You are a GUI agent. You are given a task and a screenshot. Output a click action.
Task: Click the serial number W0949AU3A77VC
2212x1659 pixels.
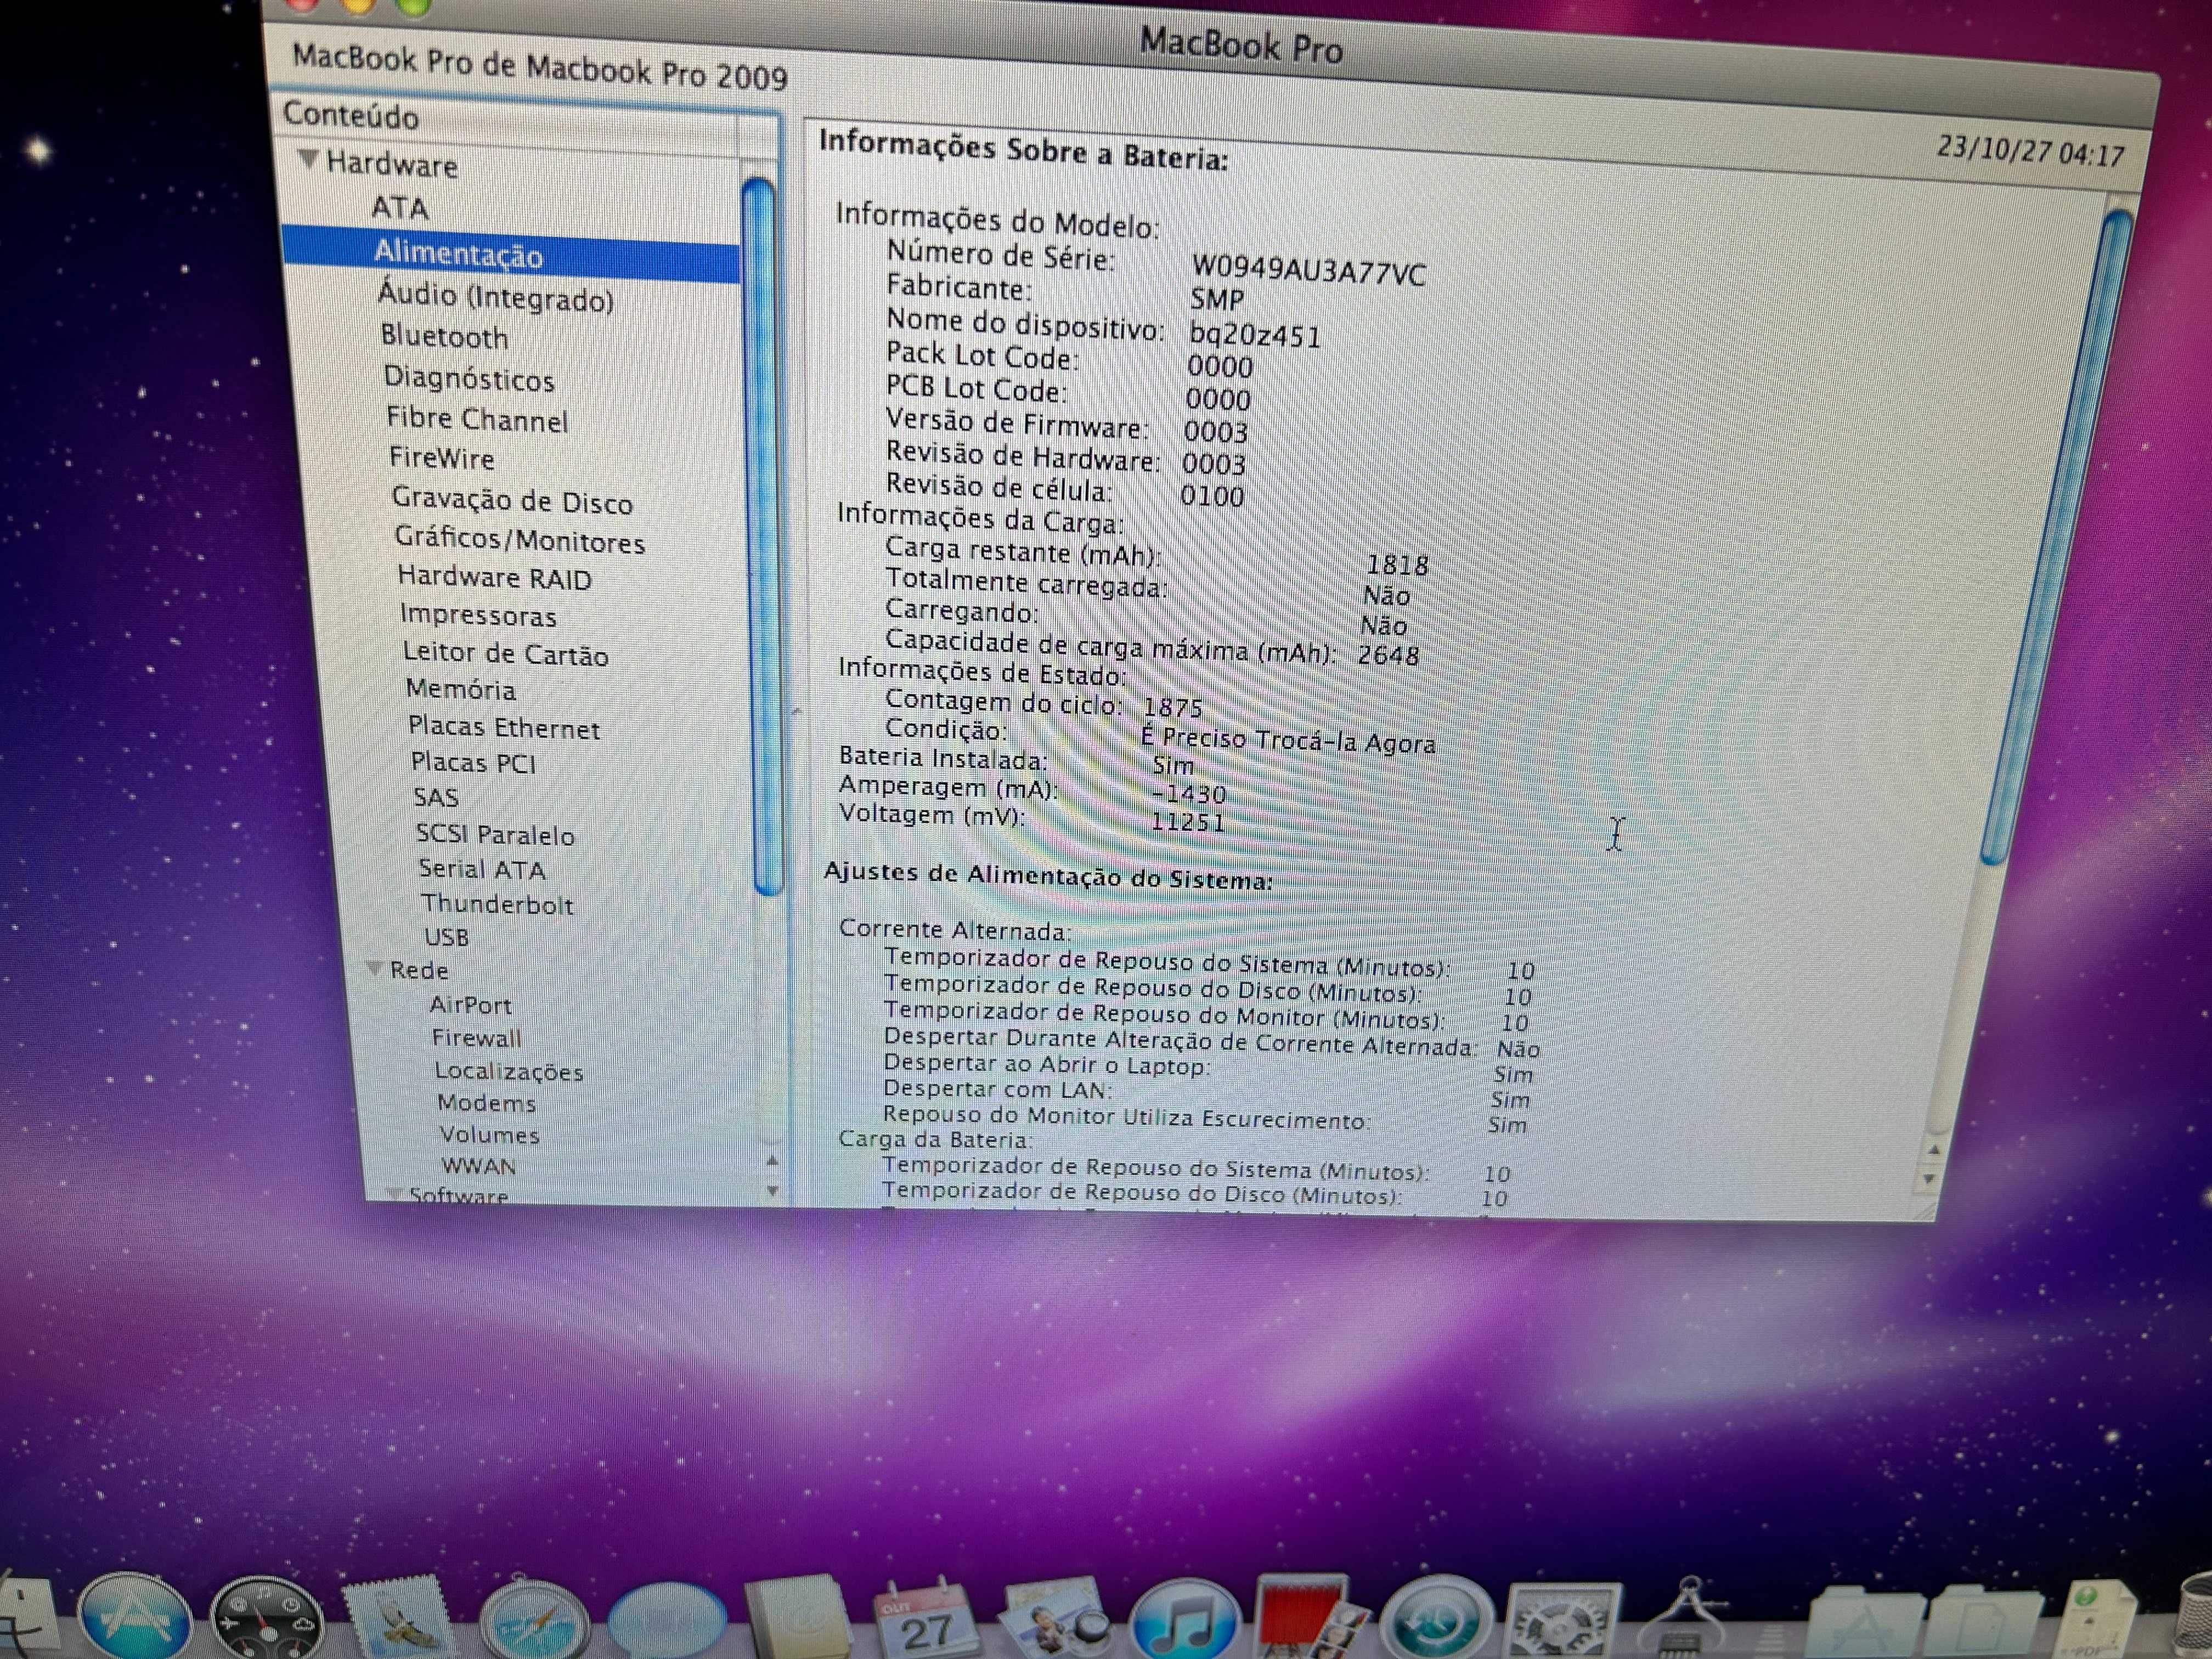coord(1308,270)
